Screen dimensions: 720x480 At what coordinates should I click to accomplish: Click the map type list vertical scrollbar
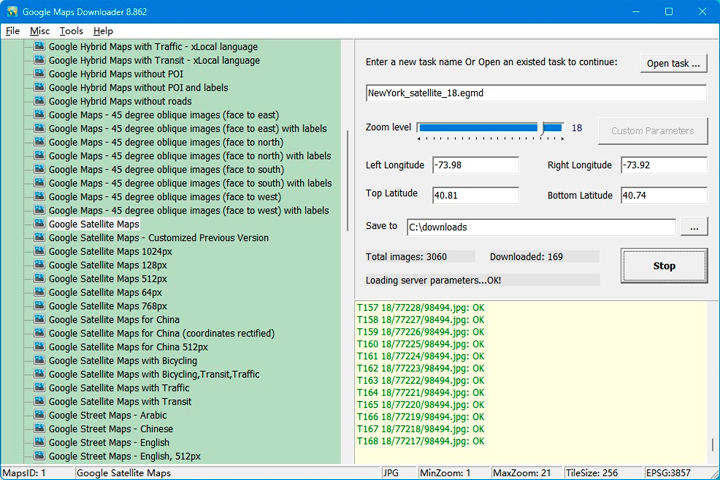pyautogui.click(x=347, y=181)
